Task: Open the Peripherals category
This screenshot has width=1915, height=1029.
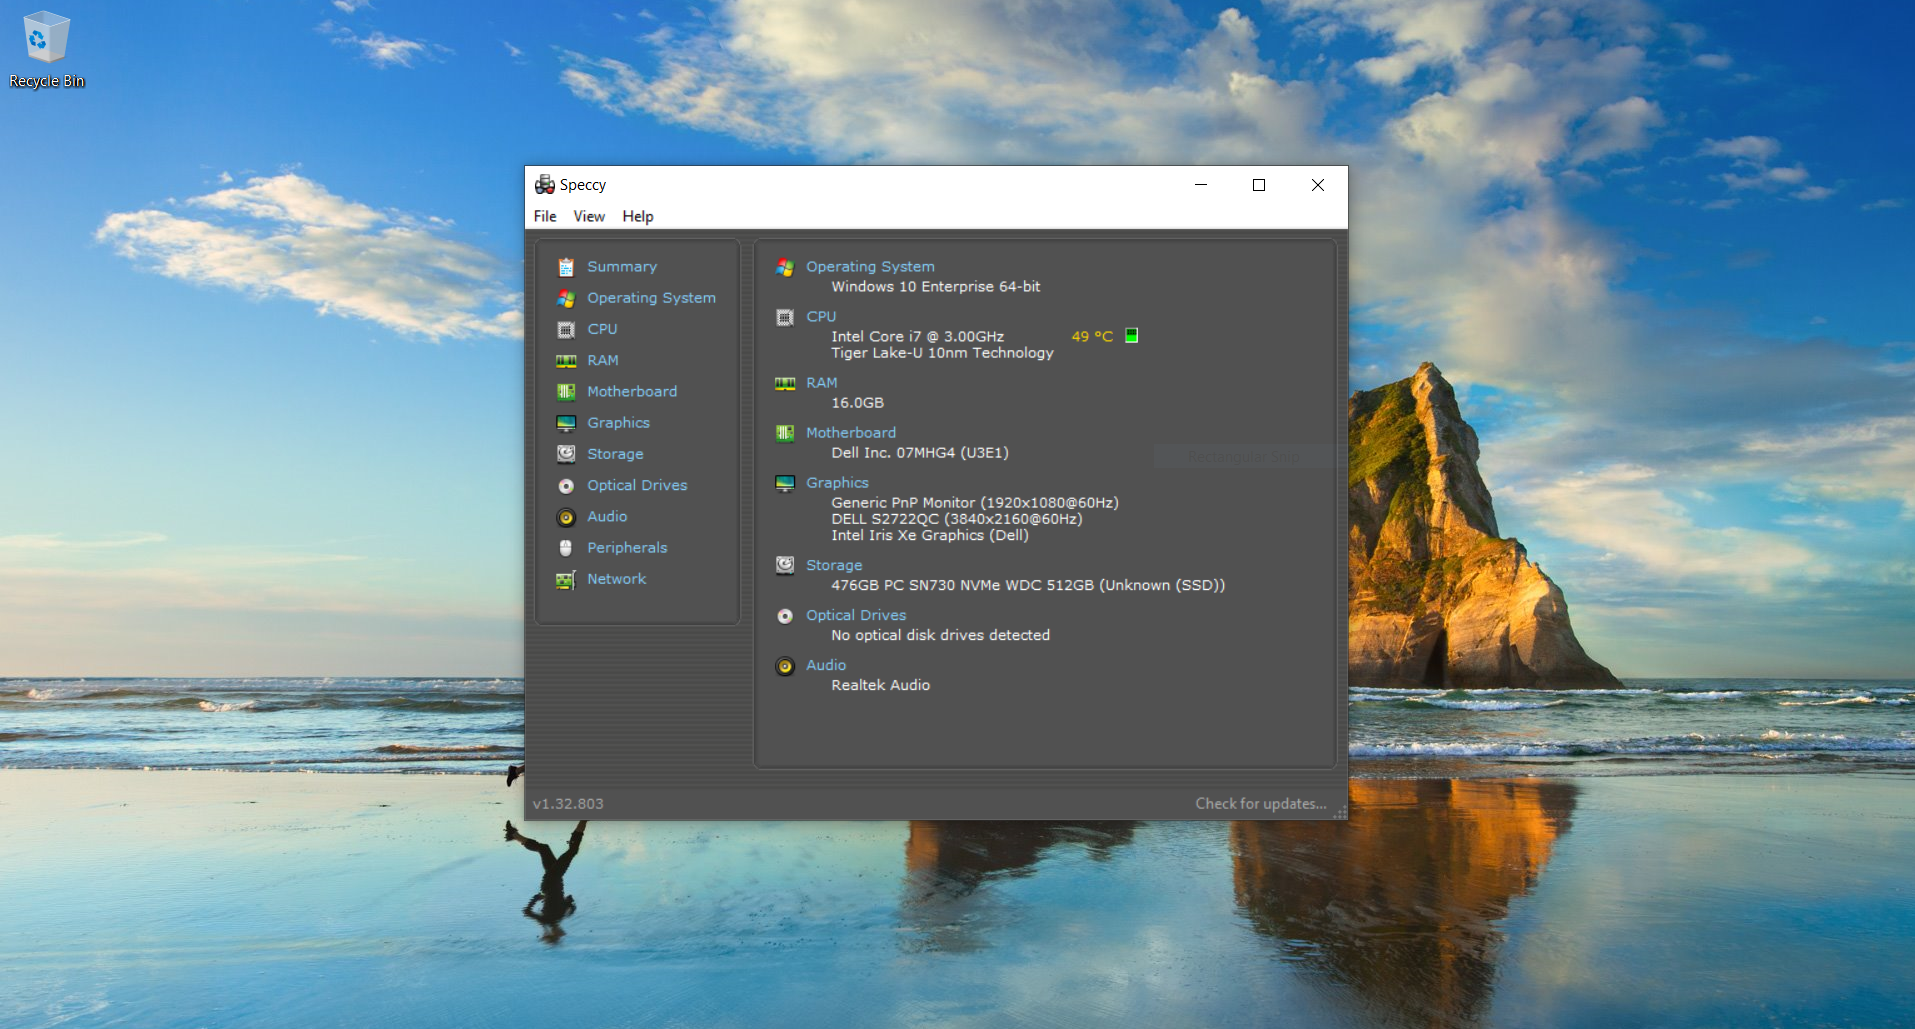Action: tap(627, 548)
